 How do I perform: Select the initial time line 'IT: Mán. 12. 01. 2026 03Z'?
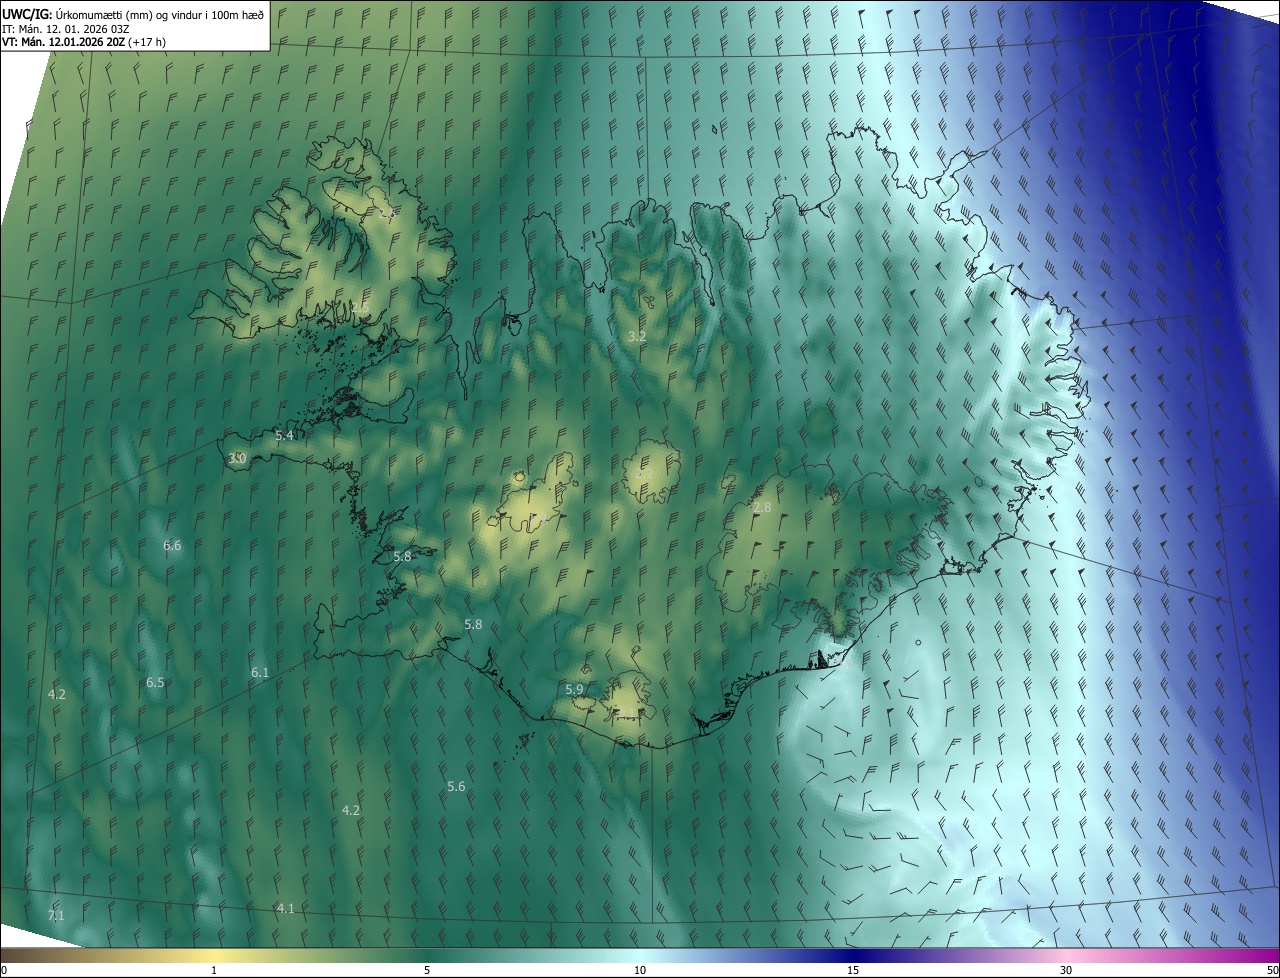click(66, 28)
